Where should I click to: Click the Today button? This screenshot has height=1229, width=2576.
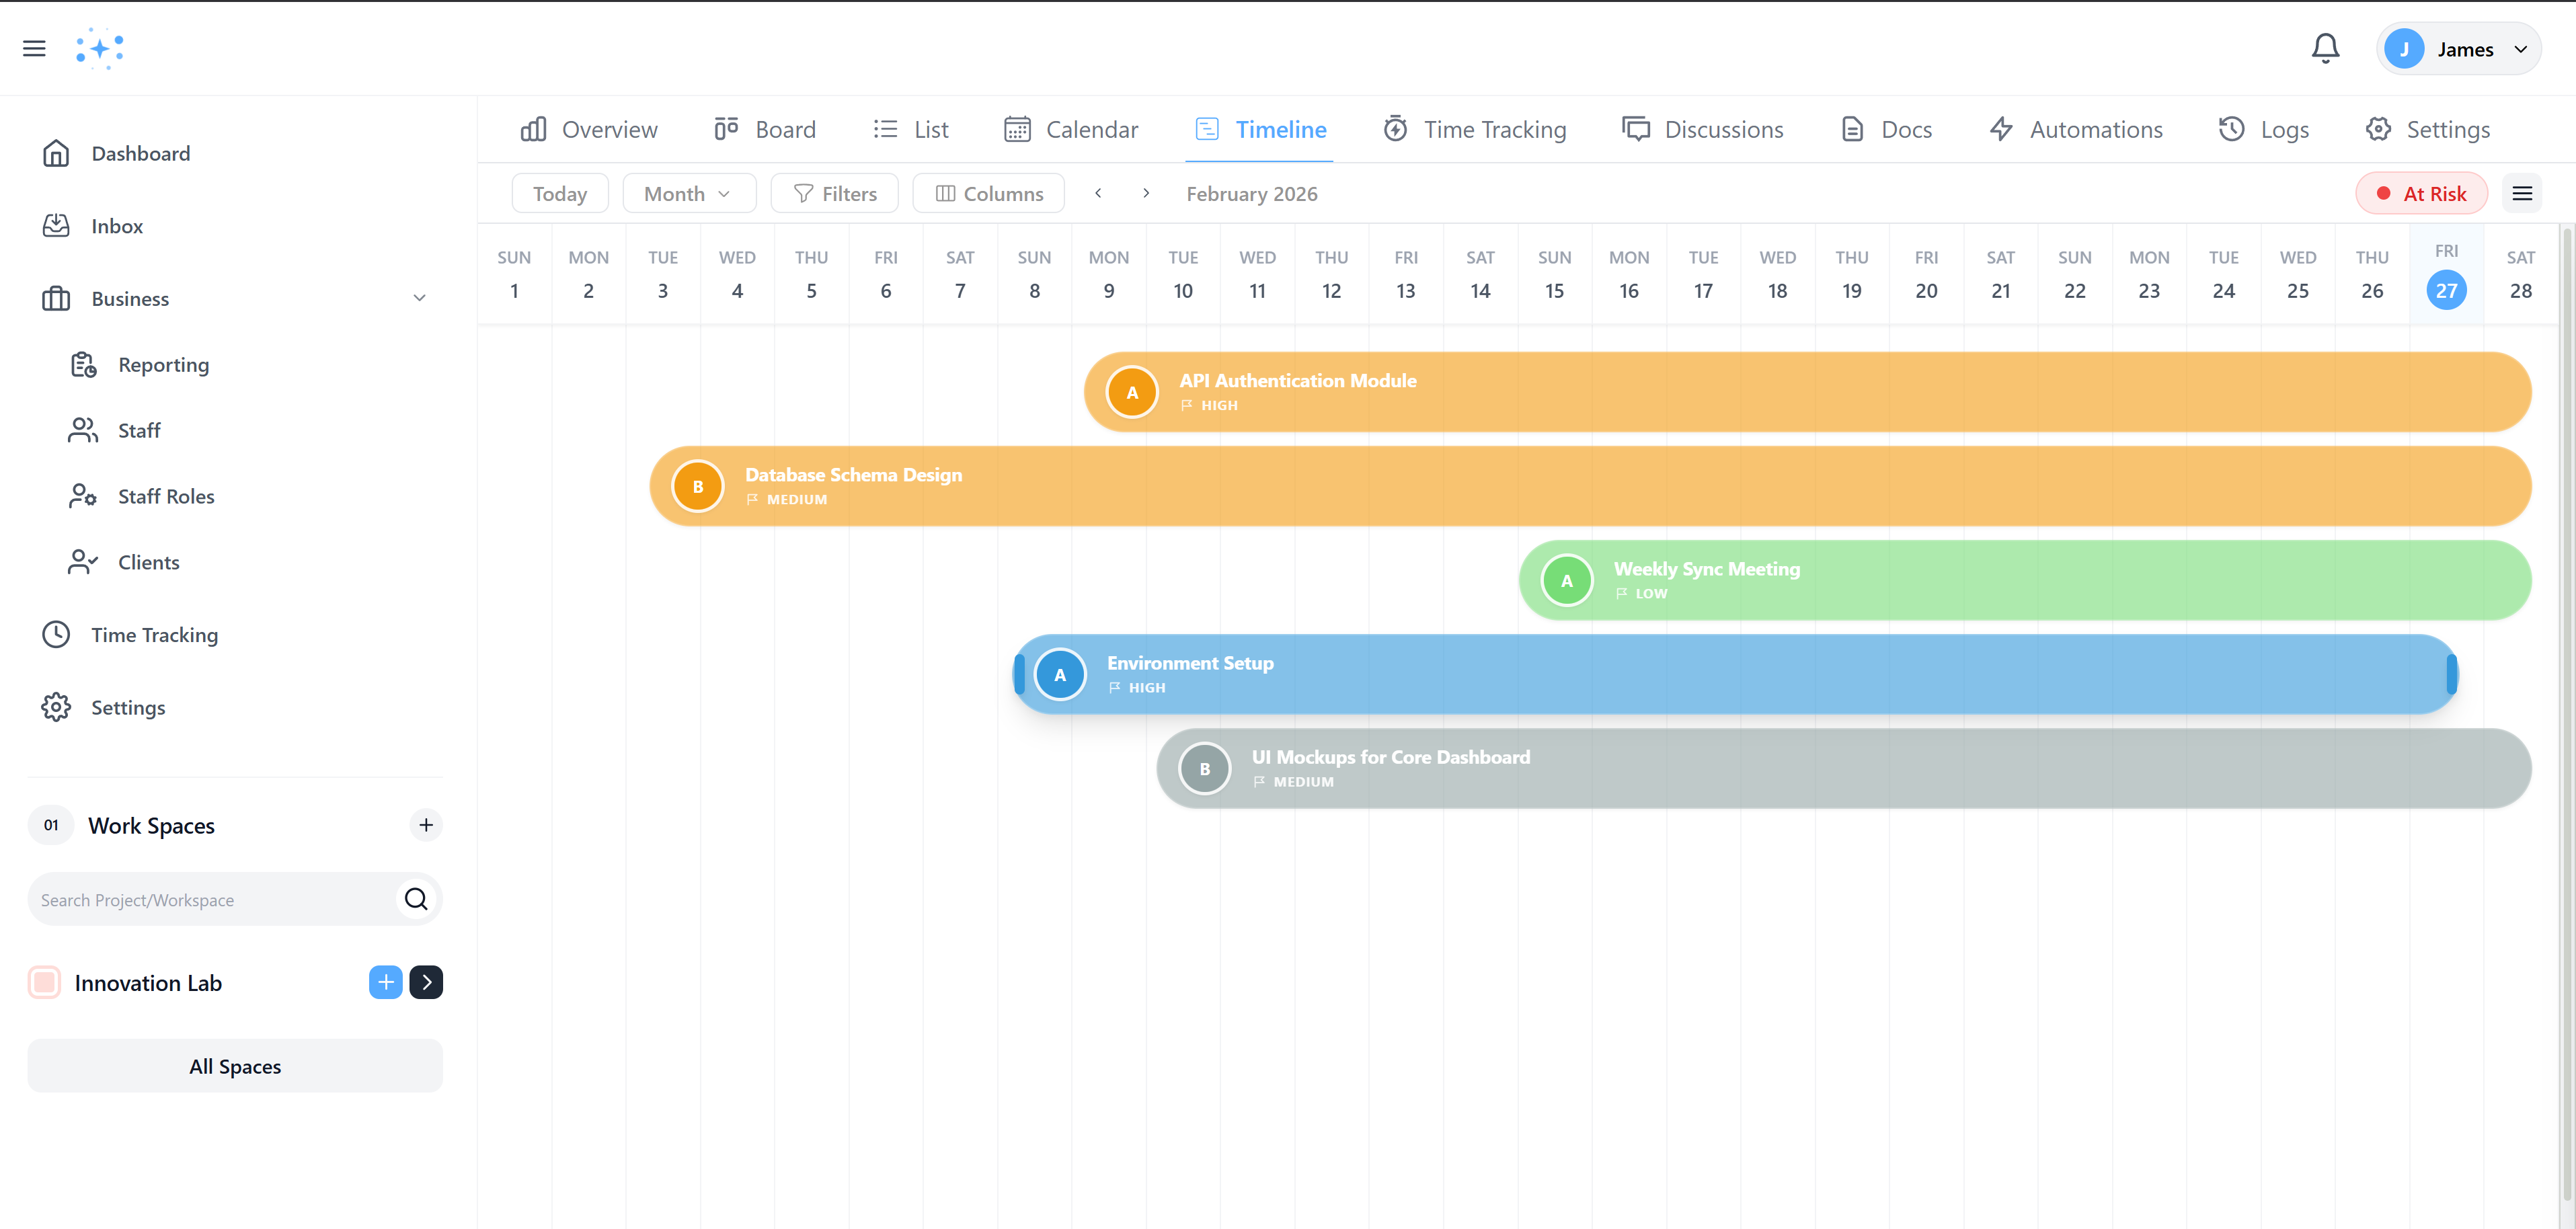click(560, 193)
